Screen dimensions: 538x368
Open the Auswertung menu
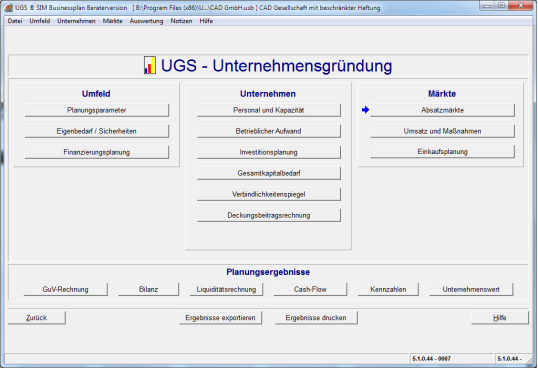point(146,21)
